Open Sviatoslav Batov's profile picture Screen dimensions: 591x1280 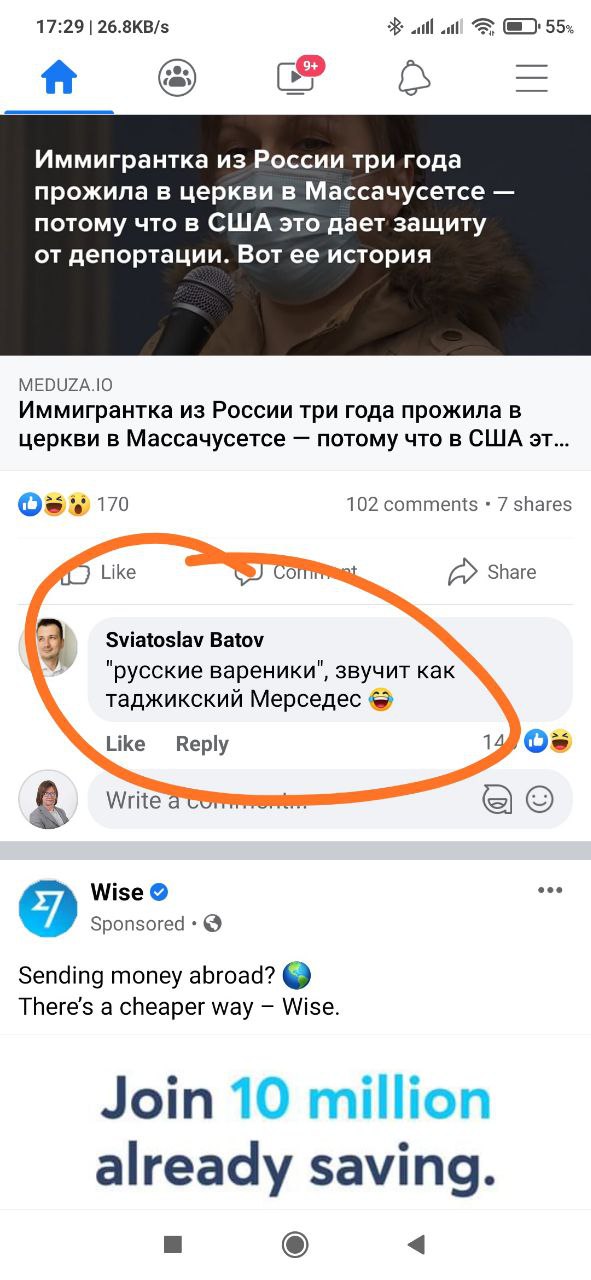(x=48, y=647)
